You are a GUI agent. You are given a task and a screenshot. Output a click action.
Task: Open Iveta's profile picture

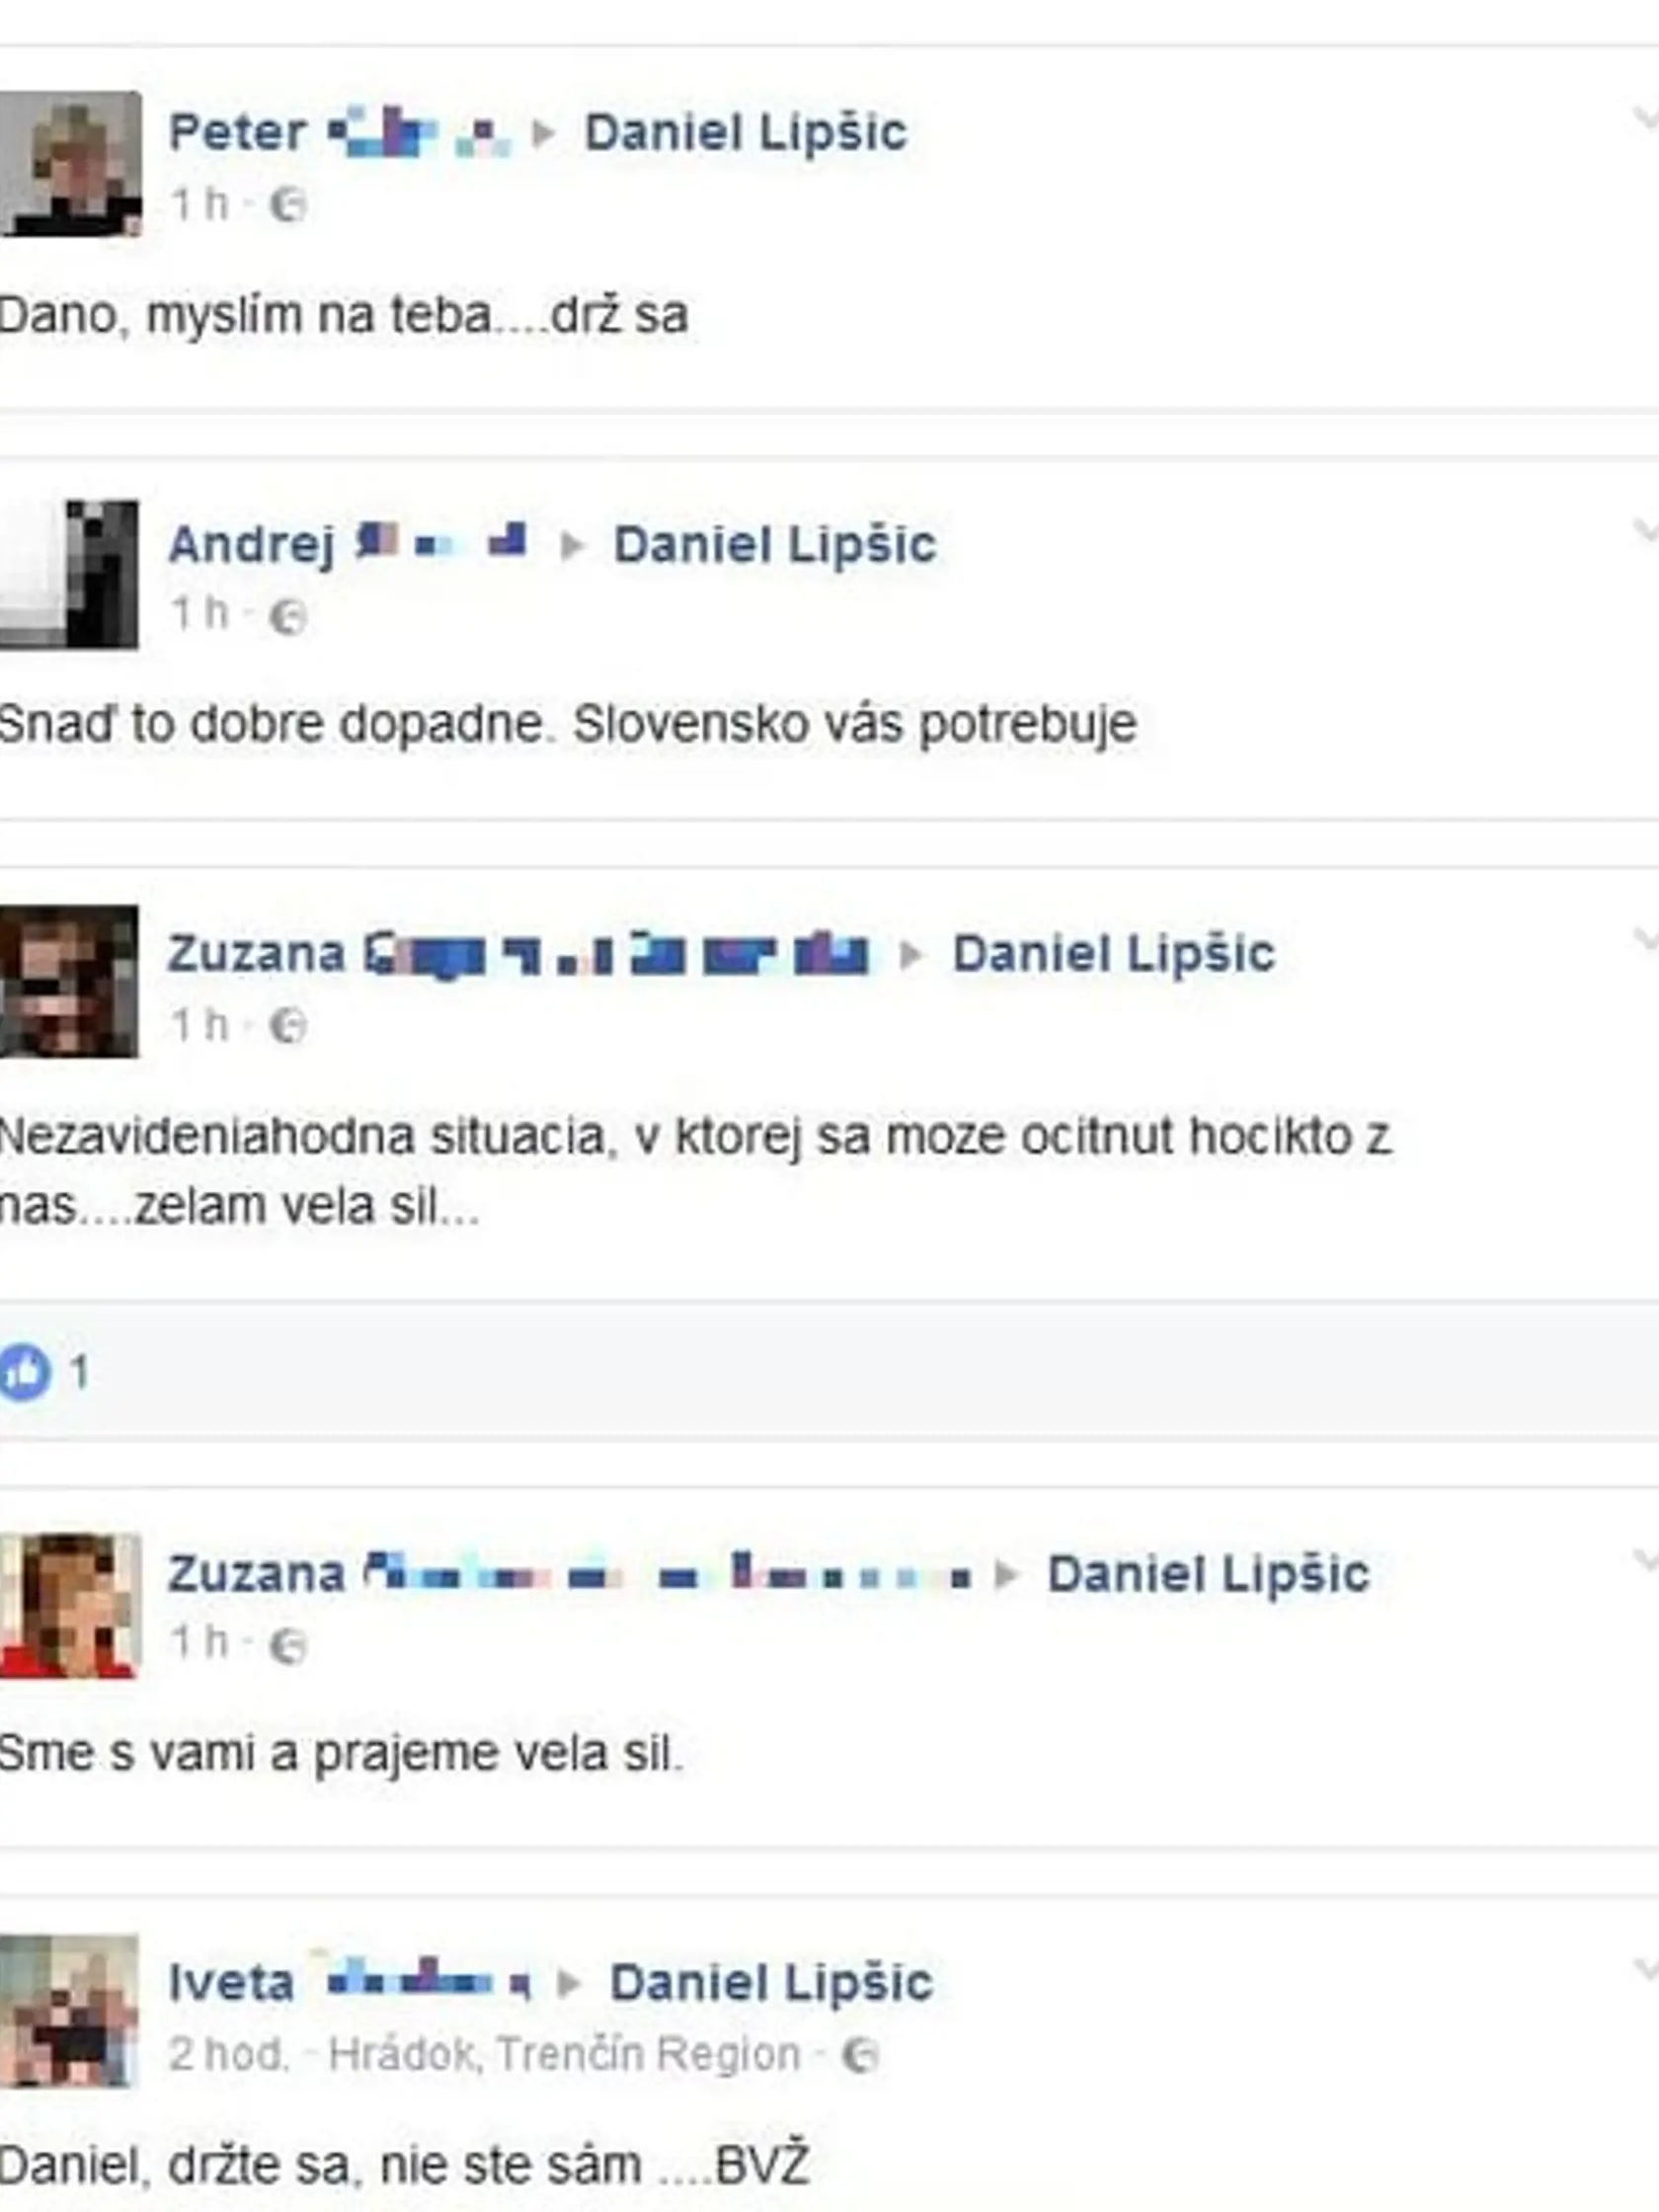coord(70,2012)
